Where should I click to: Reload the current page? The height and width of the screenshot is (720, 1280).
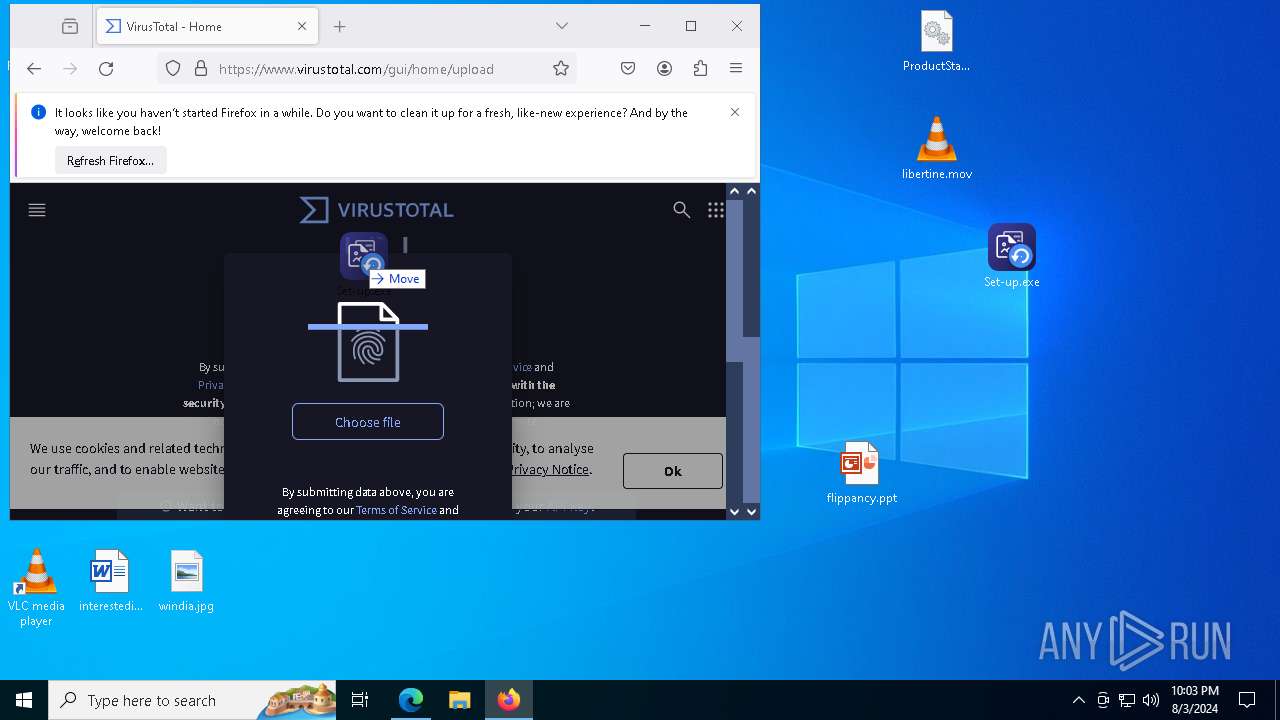click(x=106, y=69)
